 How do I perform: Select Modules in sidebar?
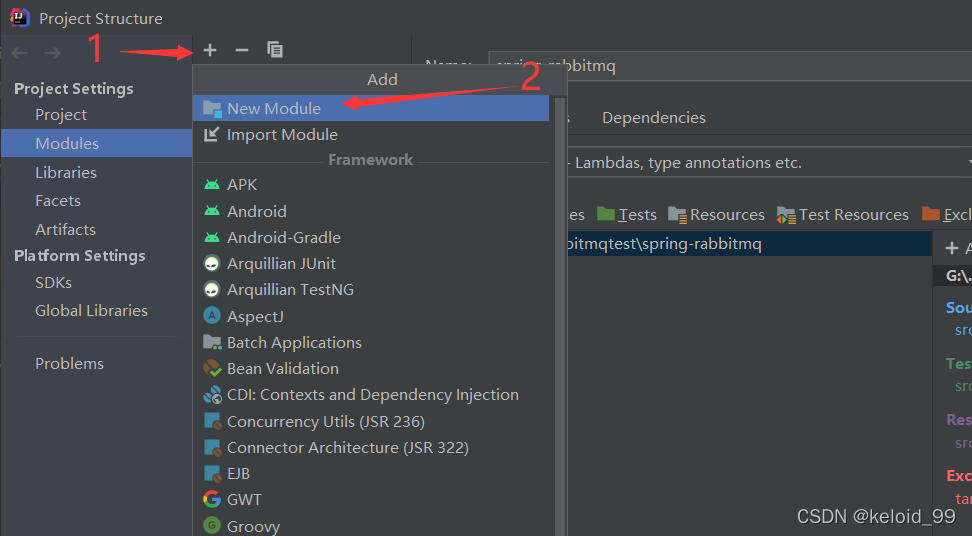click(x=96, y=143)
